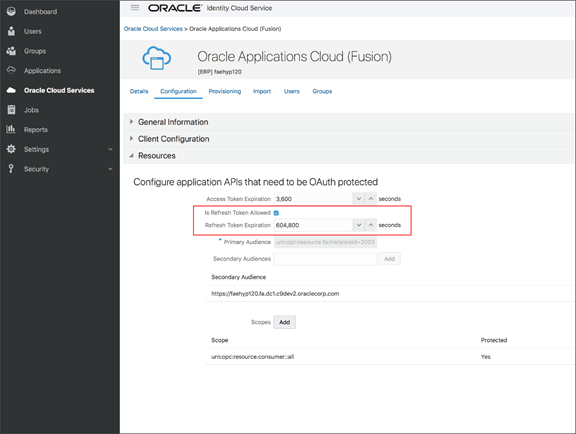
Task: Click the Settings gear icon in the sidebar
Action: [x=11, y=149]
